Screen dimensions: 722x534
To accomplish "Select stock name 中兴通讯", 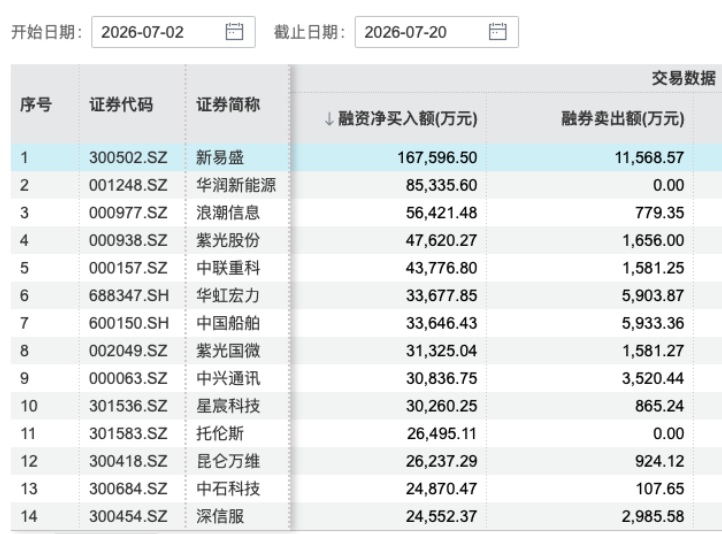I will click(228, 378).
